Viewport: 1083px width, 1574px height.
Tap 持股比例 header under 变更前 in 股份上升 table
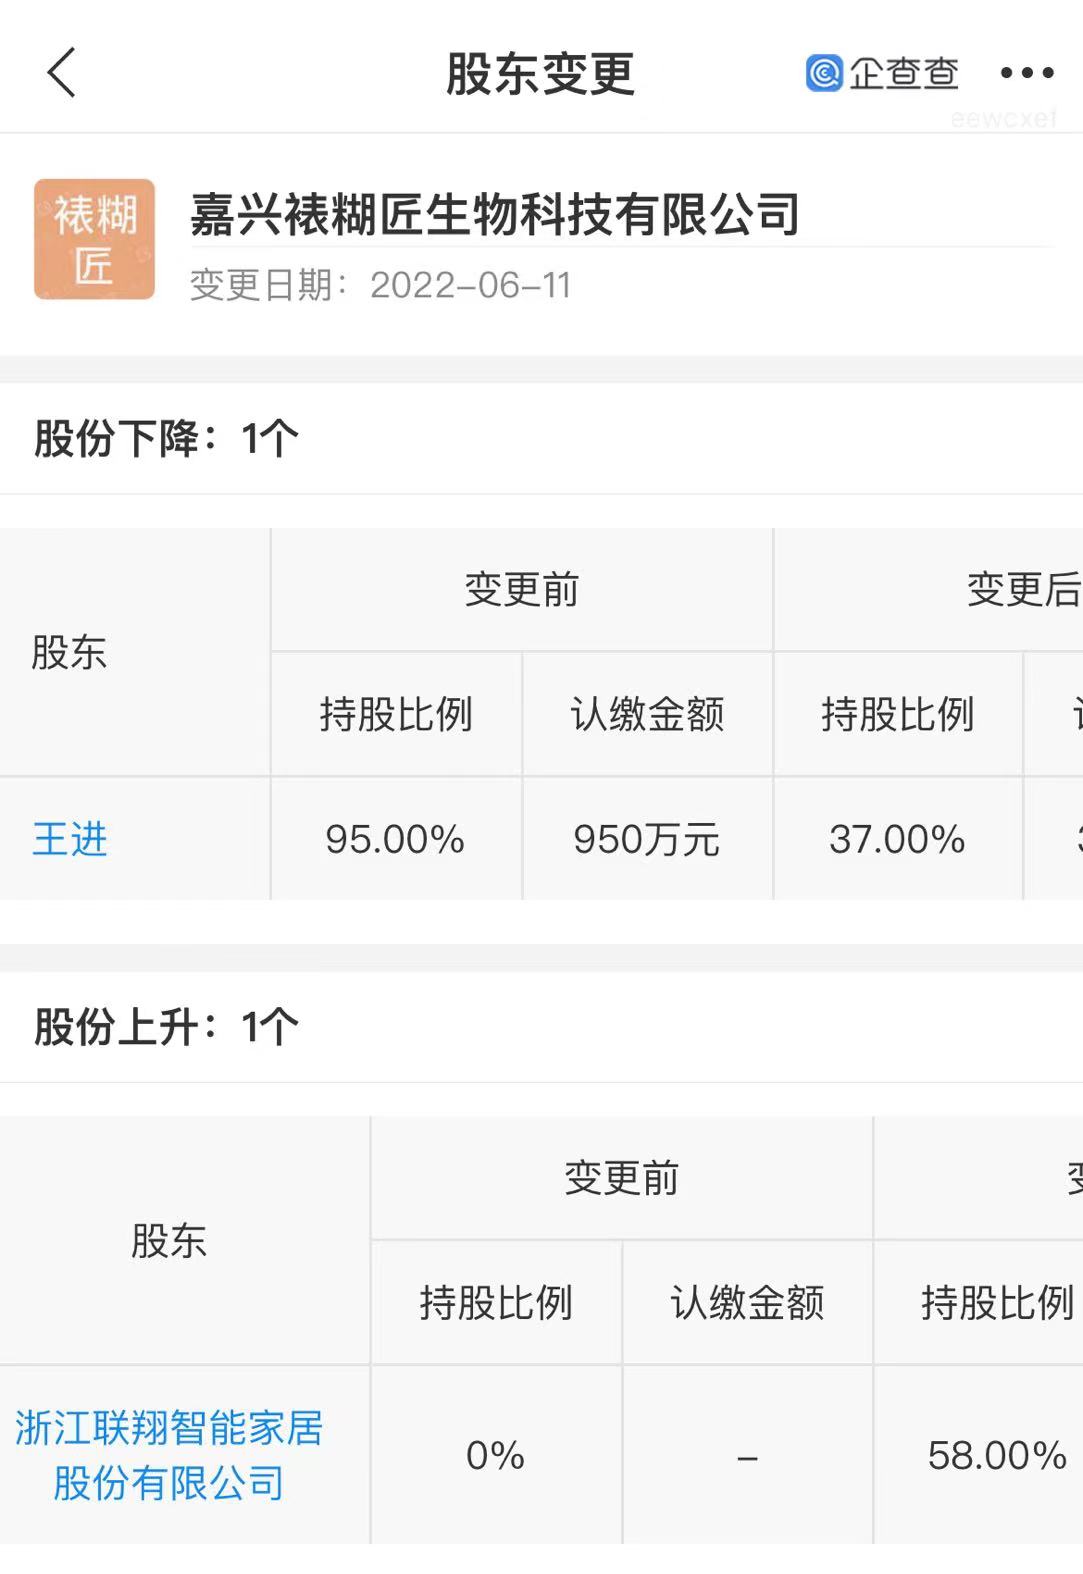(x=496, y=1303)
